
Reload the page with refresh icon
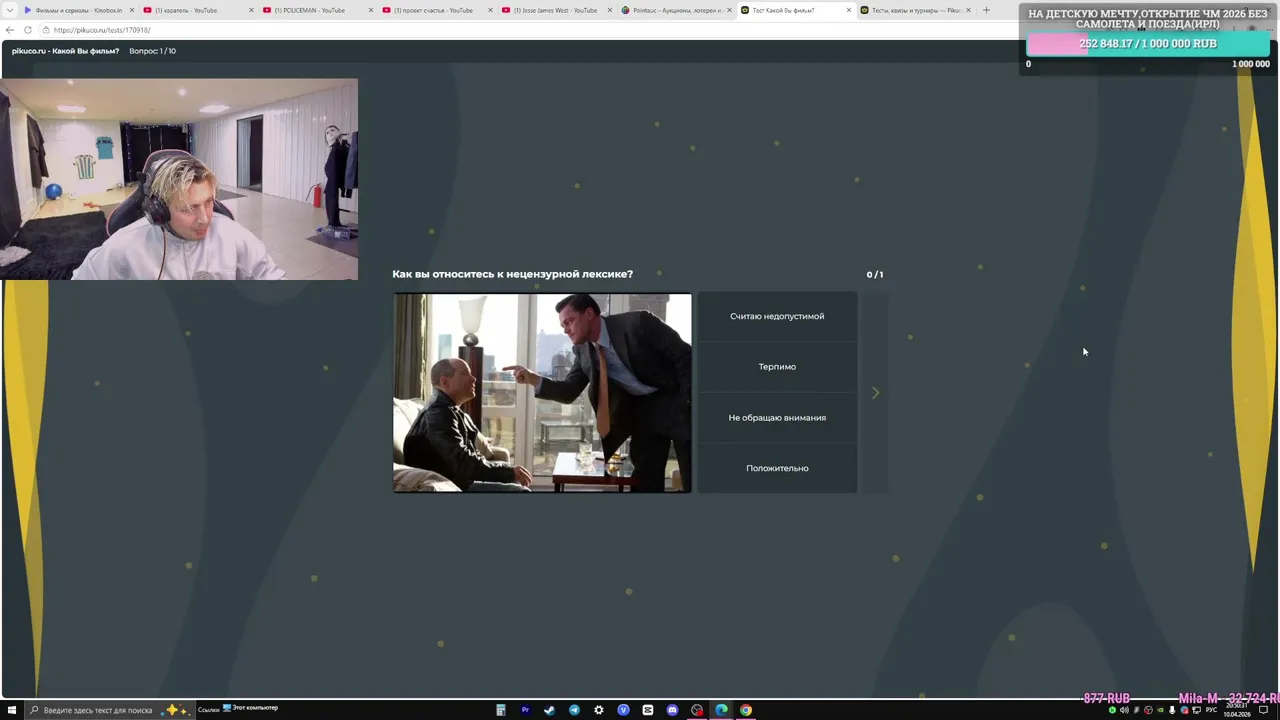click(x=28, y=30)
